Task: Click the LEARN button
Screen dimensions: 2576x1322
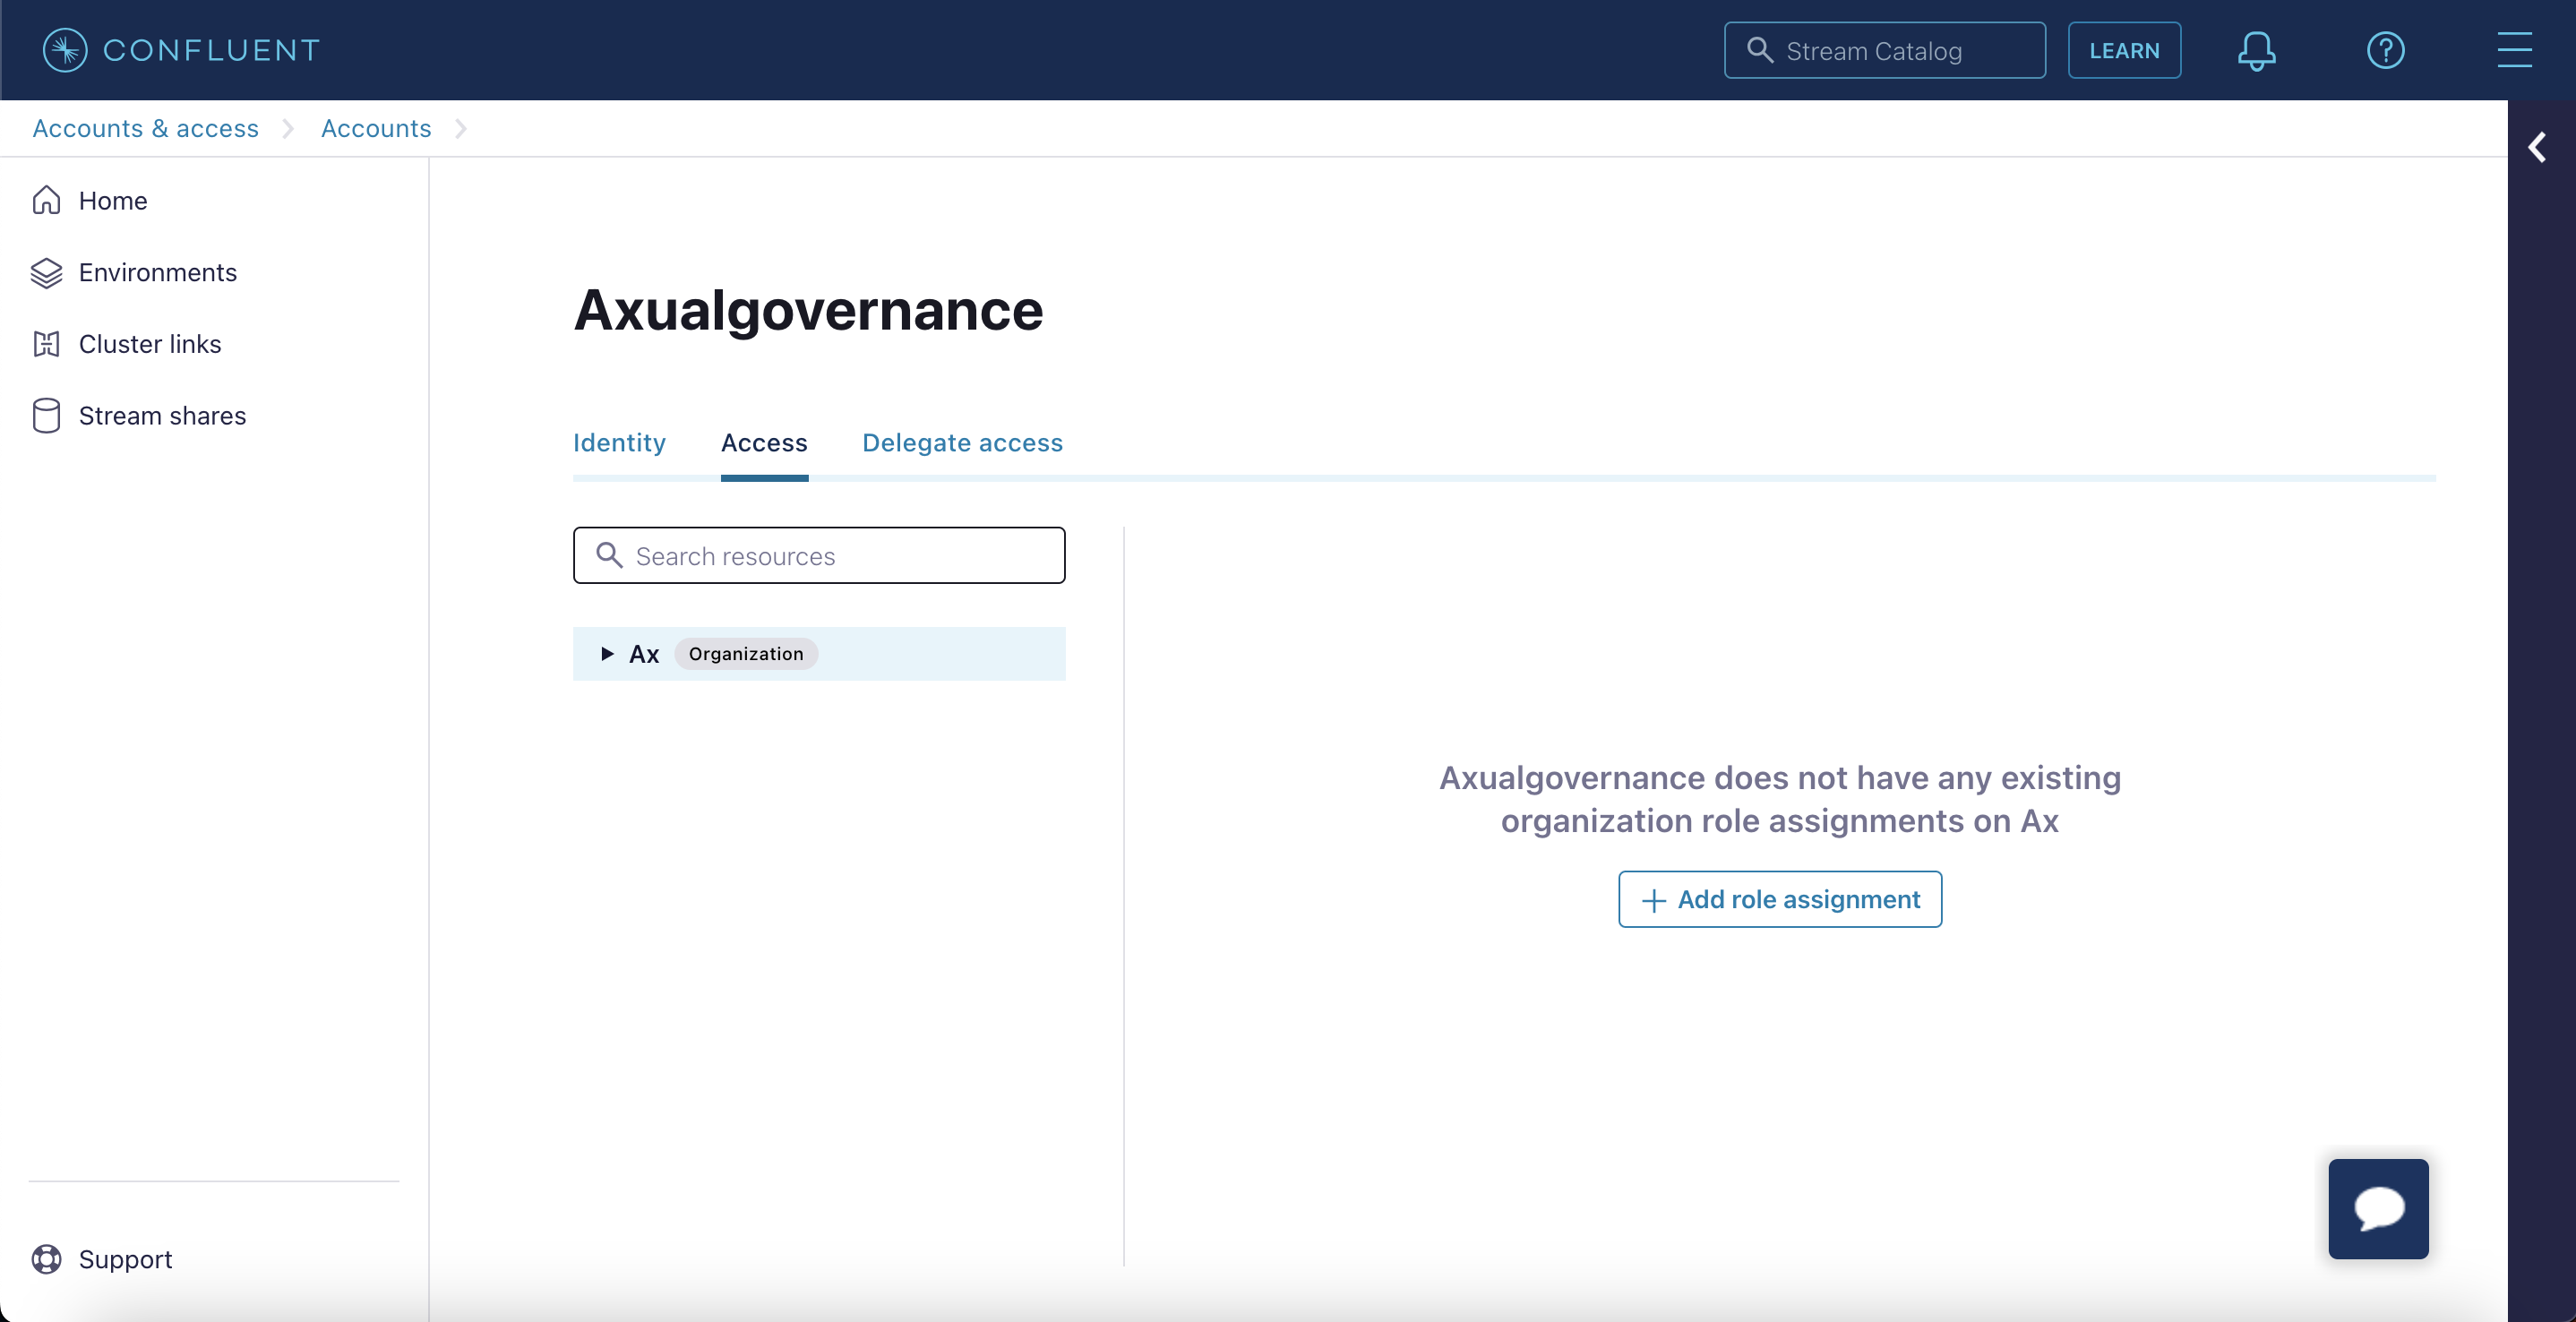Action: coord(2124,50)
